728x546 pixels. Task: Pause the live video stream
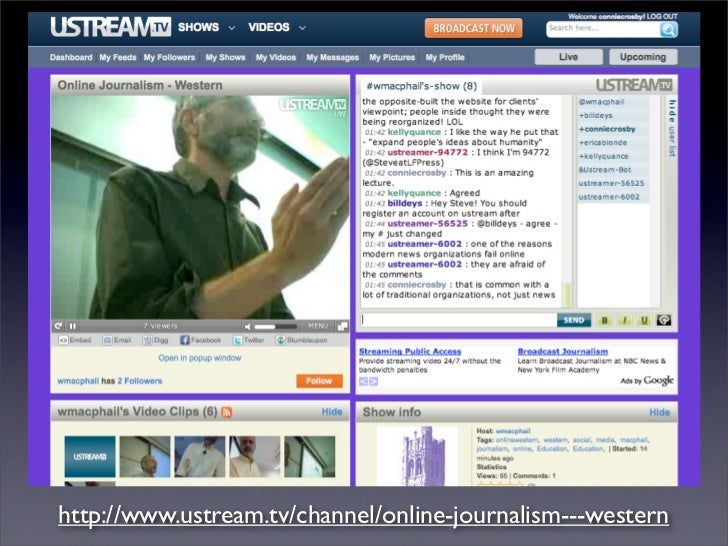[72, 326]
